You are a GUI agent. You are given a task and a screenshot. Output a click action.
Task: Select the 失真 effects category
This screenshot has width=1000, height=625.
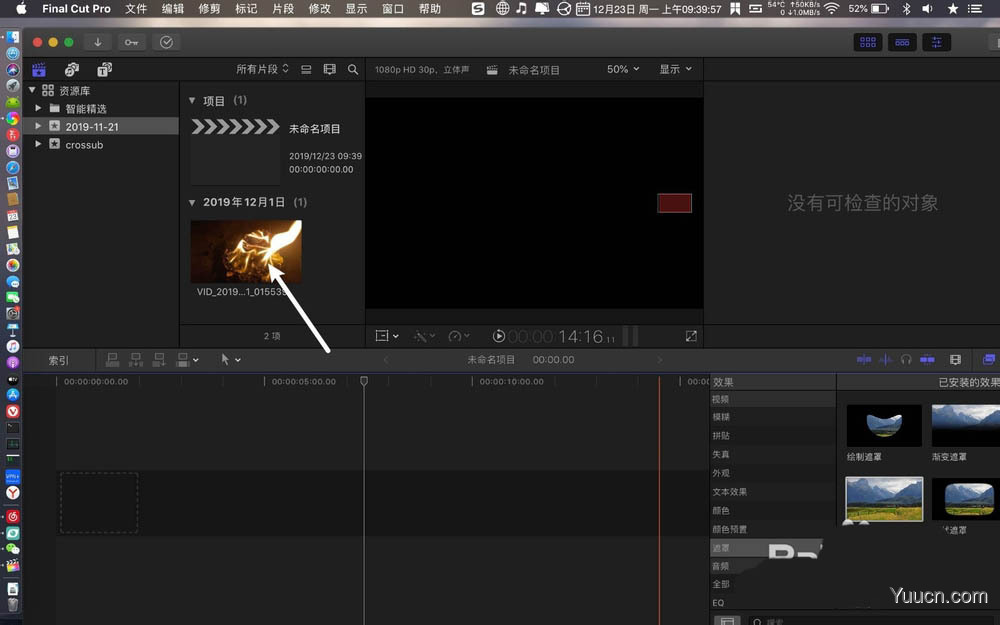click(772, 454)
